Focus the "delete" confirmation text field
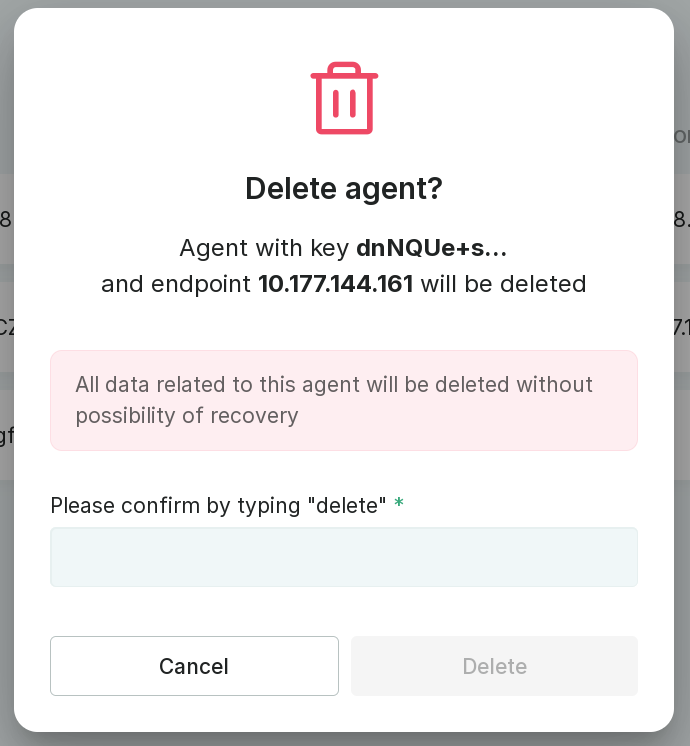Viewport: 690px width, 746px height. coord(344,557)
